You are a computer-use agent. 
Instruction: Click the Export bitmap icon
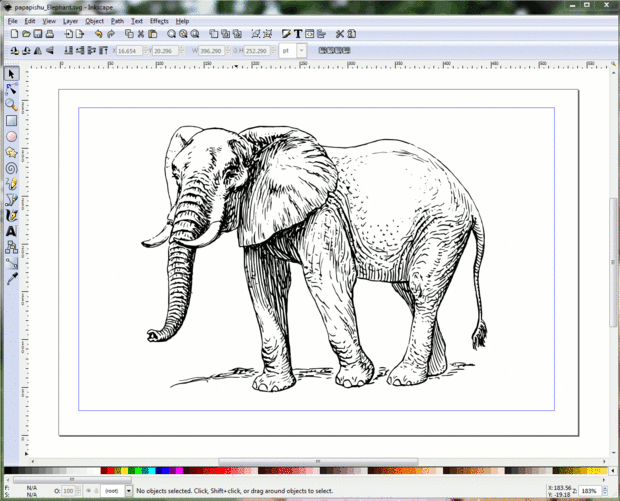pyautogui.click(x=80, y=34)
